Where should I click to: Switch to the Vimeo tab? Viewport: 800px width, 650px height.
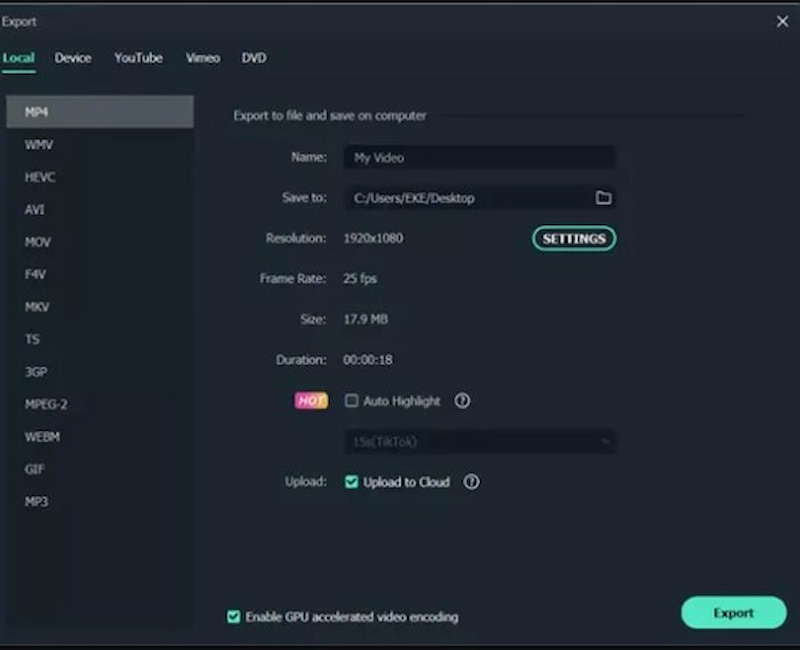coord(202,58)
